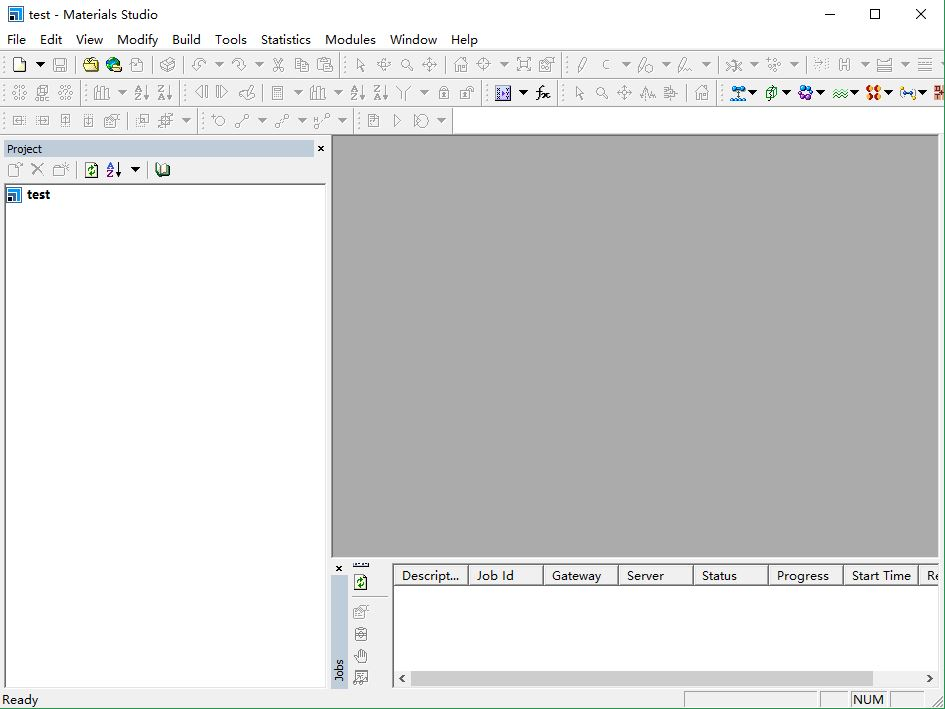The width and height of the screenshot is (945, 709).
Task: Open the Statistics menu
Action: point(285,40)
